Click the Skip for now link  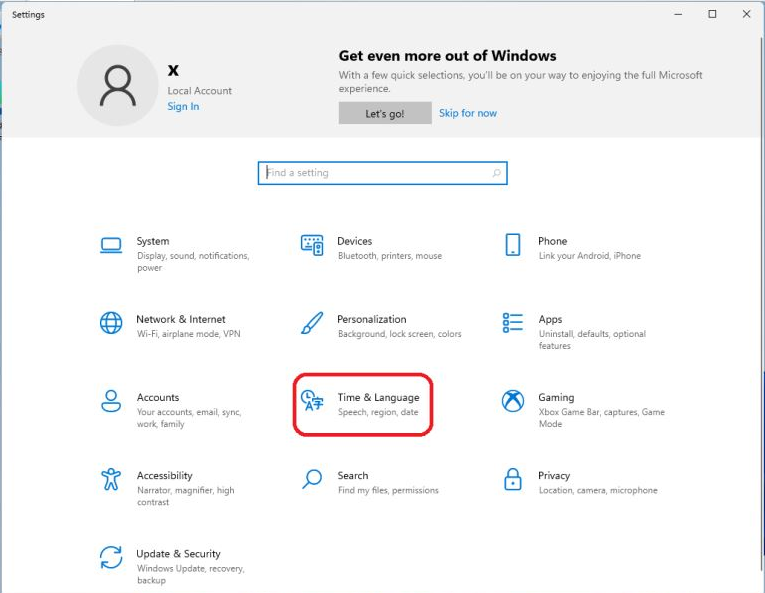click(x=468, y=113)
